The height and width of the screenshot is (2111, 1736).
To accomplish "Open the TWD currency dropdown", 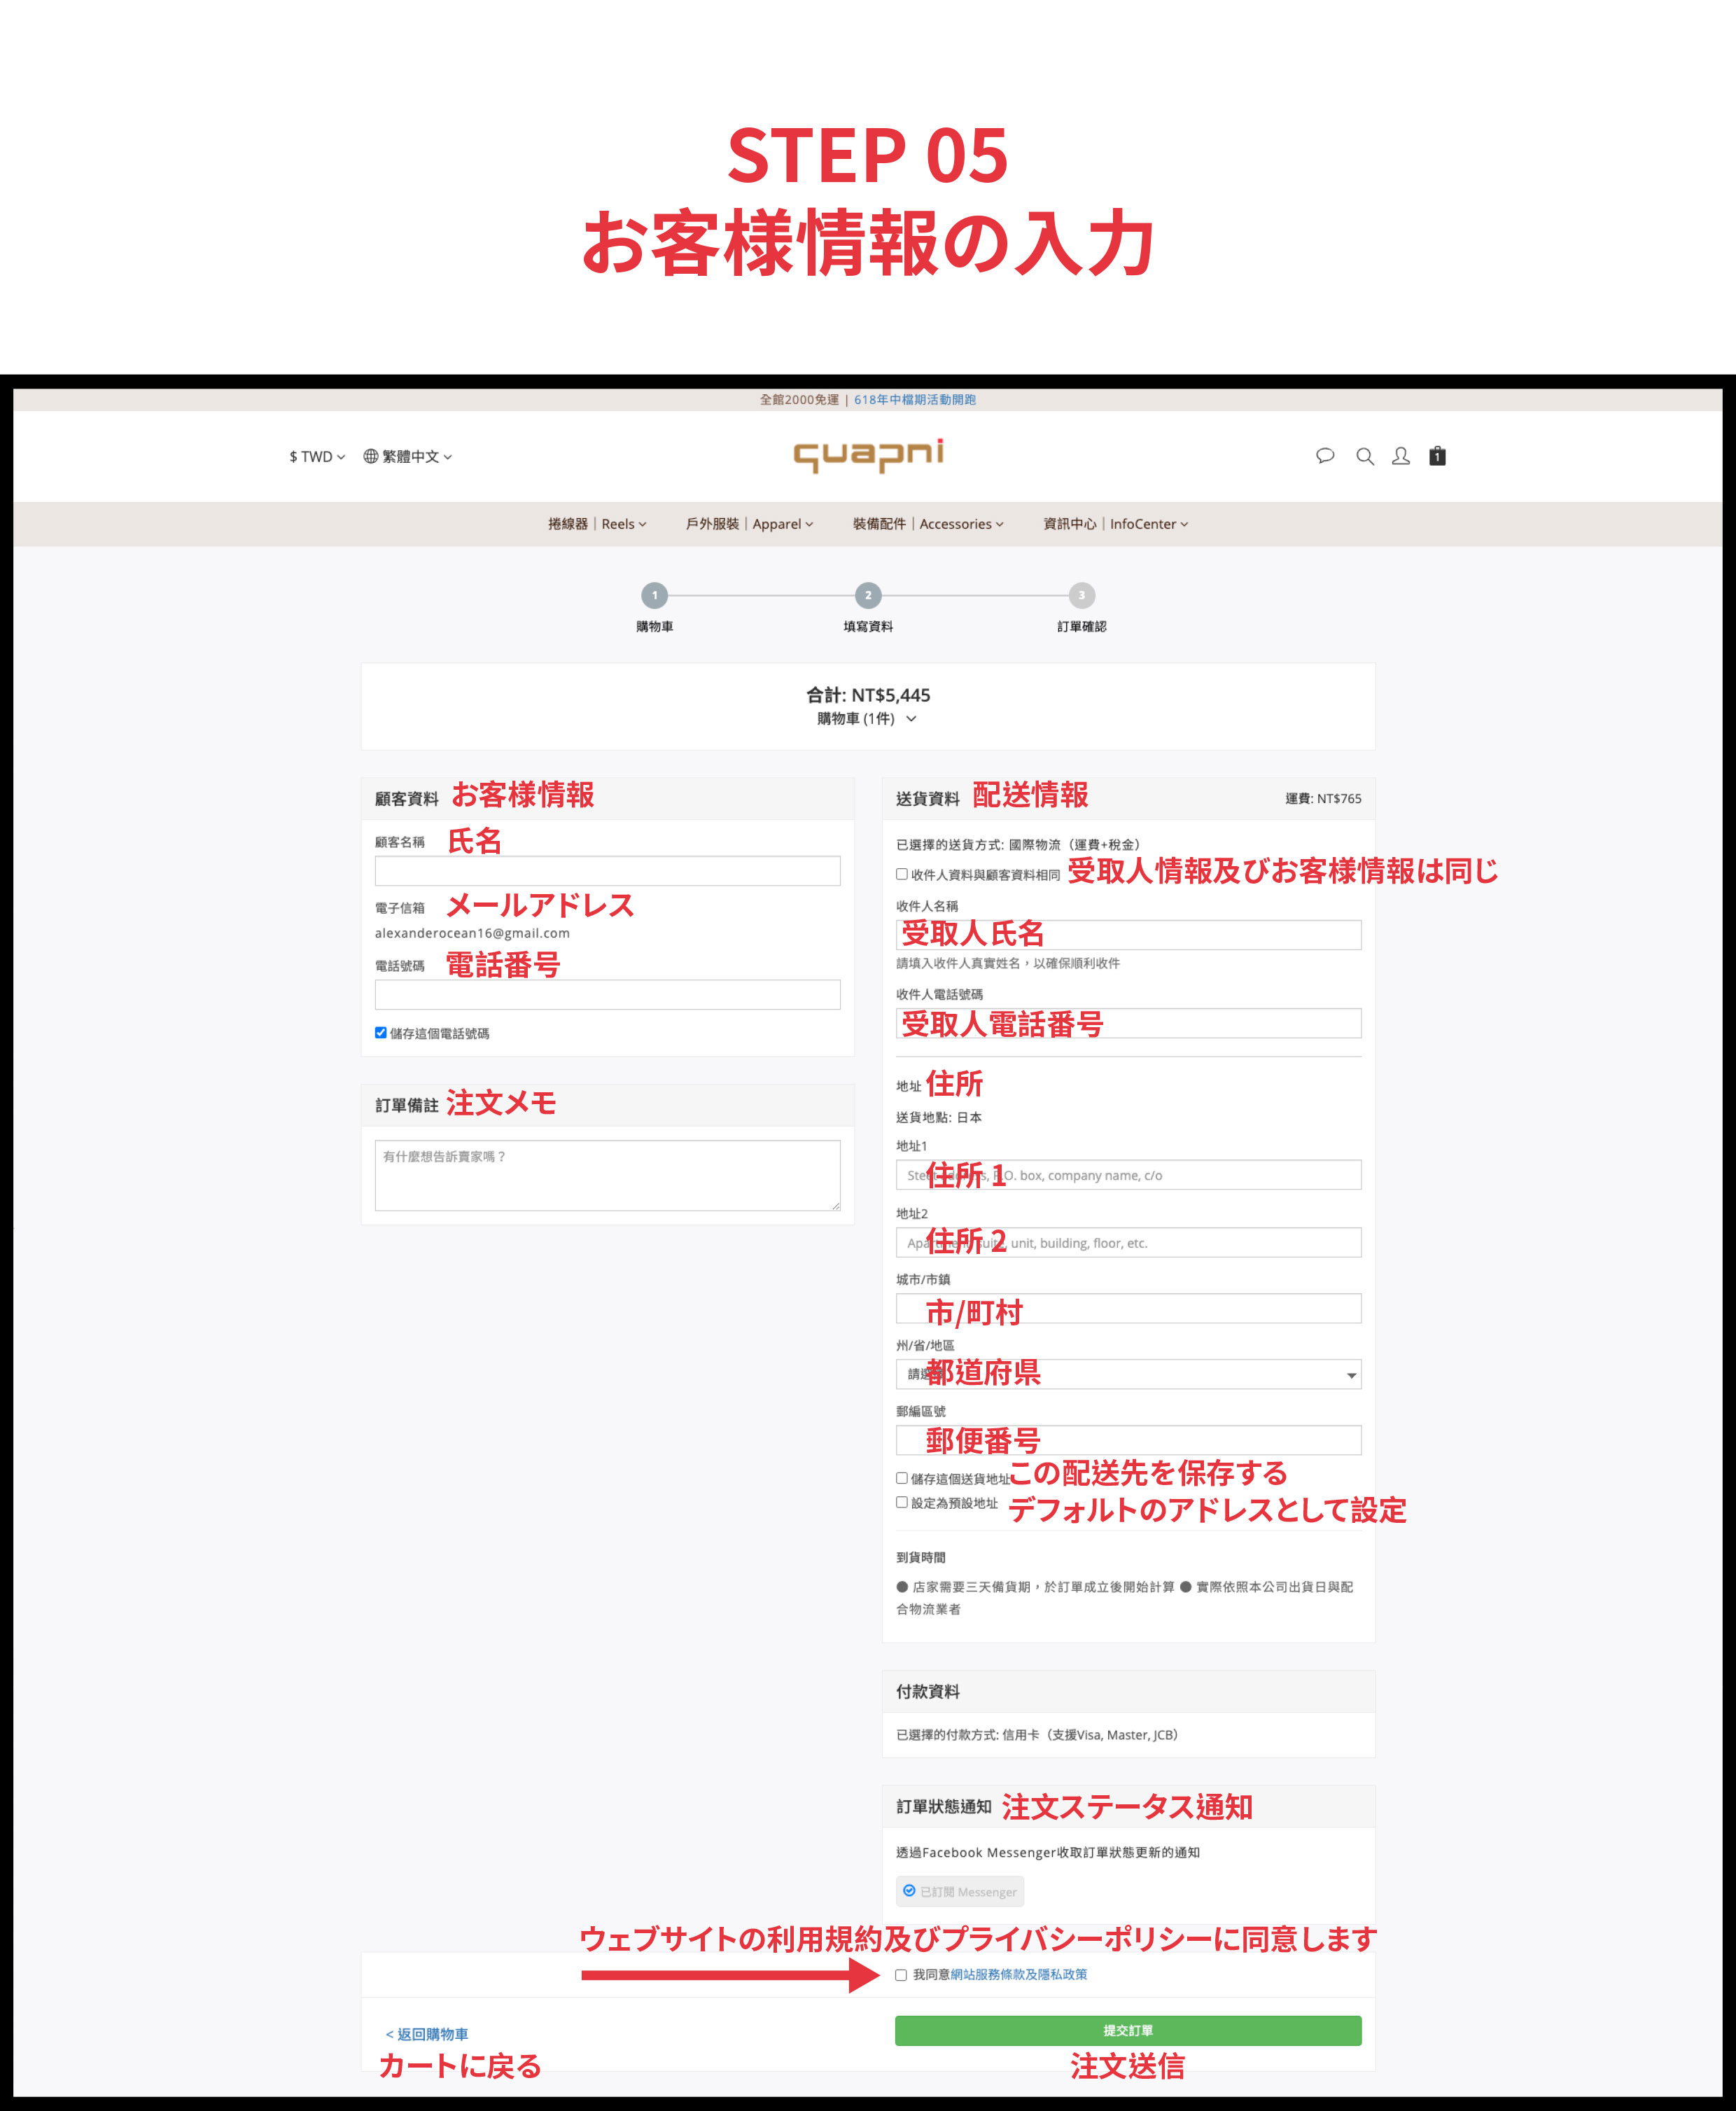I will (317, 456).
